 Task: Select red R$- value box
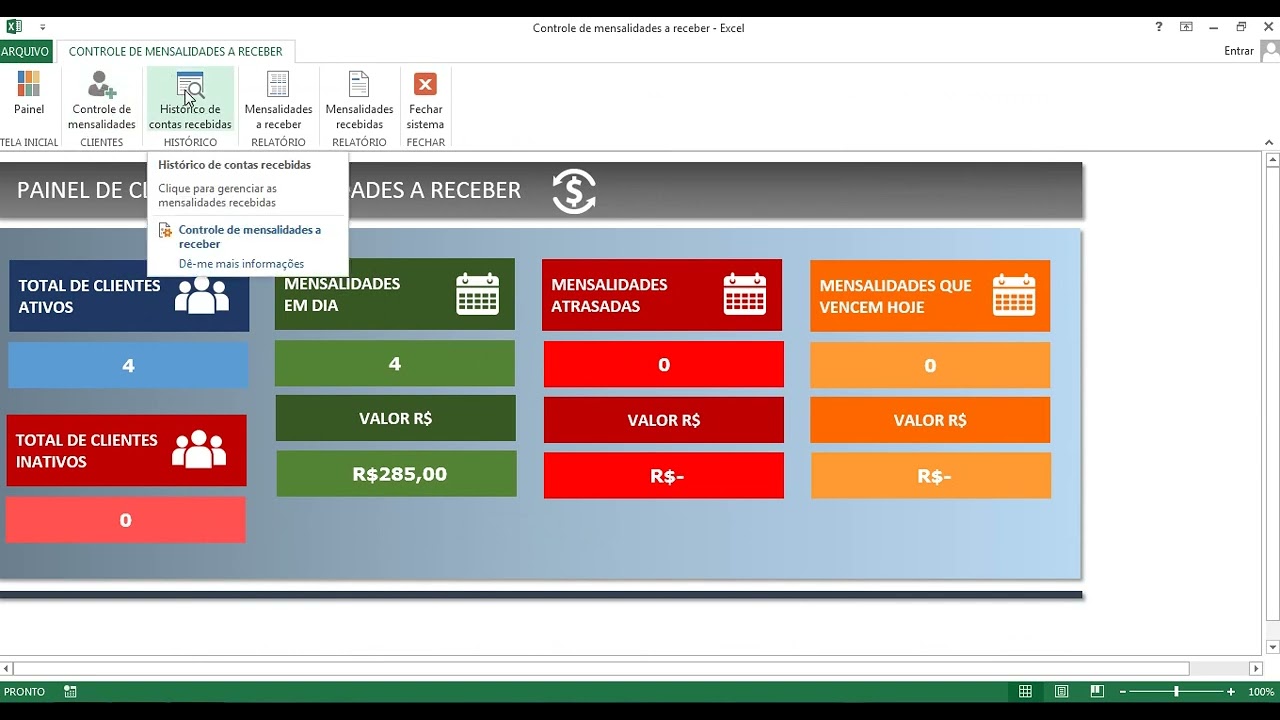pos(664,476)
